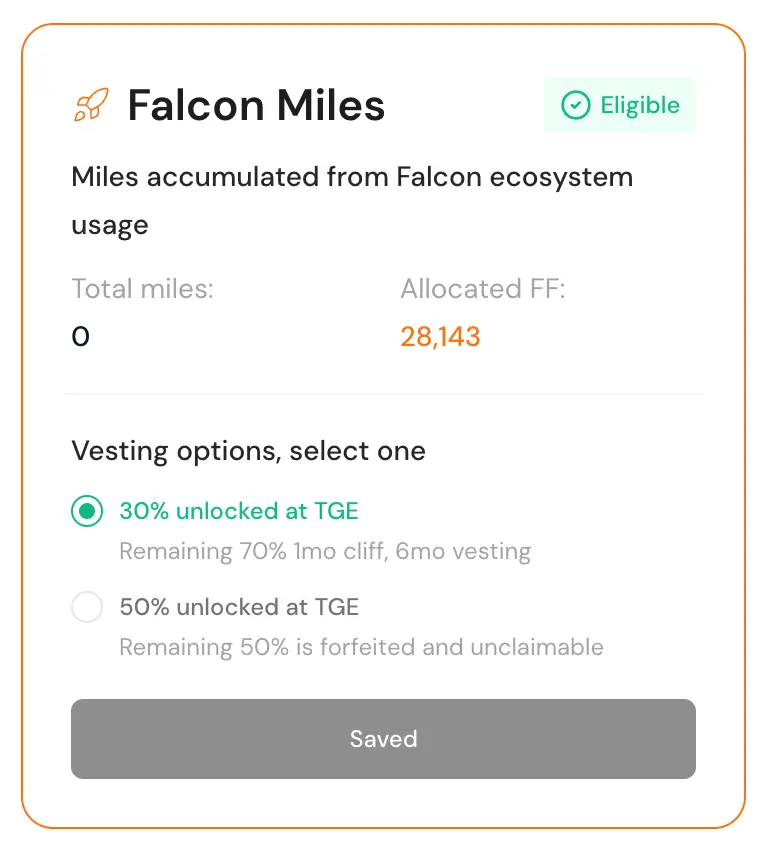This screenshot has width=770, height=850.
Task: Click the divider line below the miles totals
Action: 384,394
